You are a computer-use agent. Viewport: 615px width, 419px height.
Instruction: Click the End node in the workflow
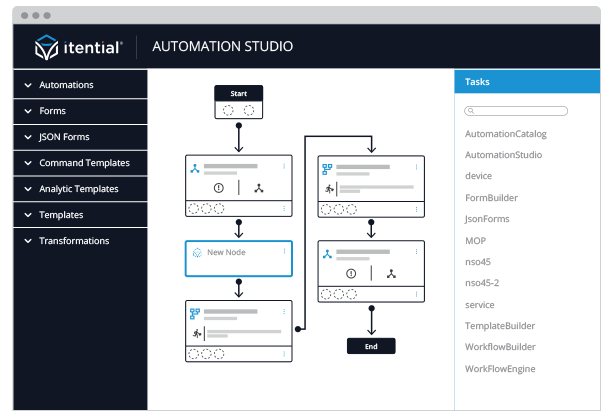click(x=371, y=346)
